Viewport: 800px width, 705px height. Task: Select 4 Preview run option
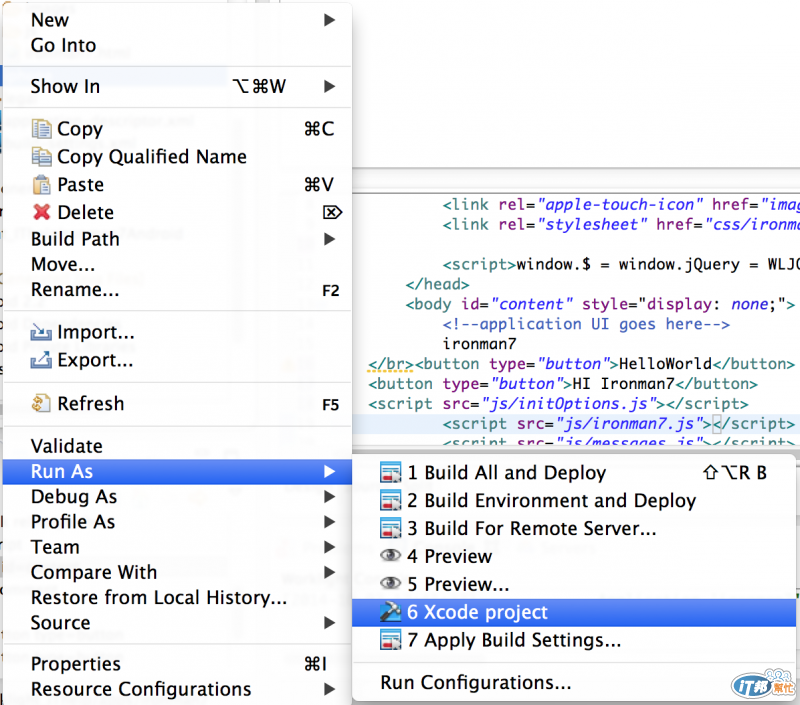[x=574, y=556]
